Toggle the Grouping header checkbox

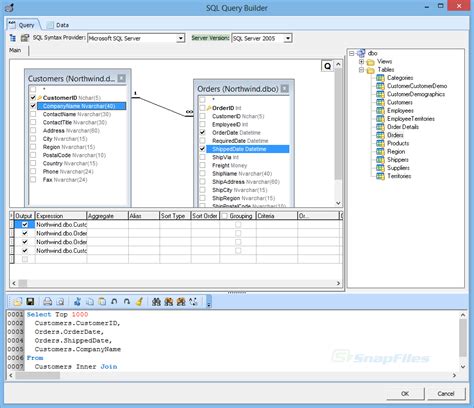225,216
